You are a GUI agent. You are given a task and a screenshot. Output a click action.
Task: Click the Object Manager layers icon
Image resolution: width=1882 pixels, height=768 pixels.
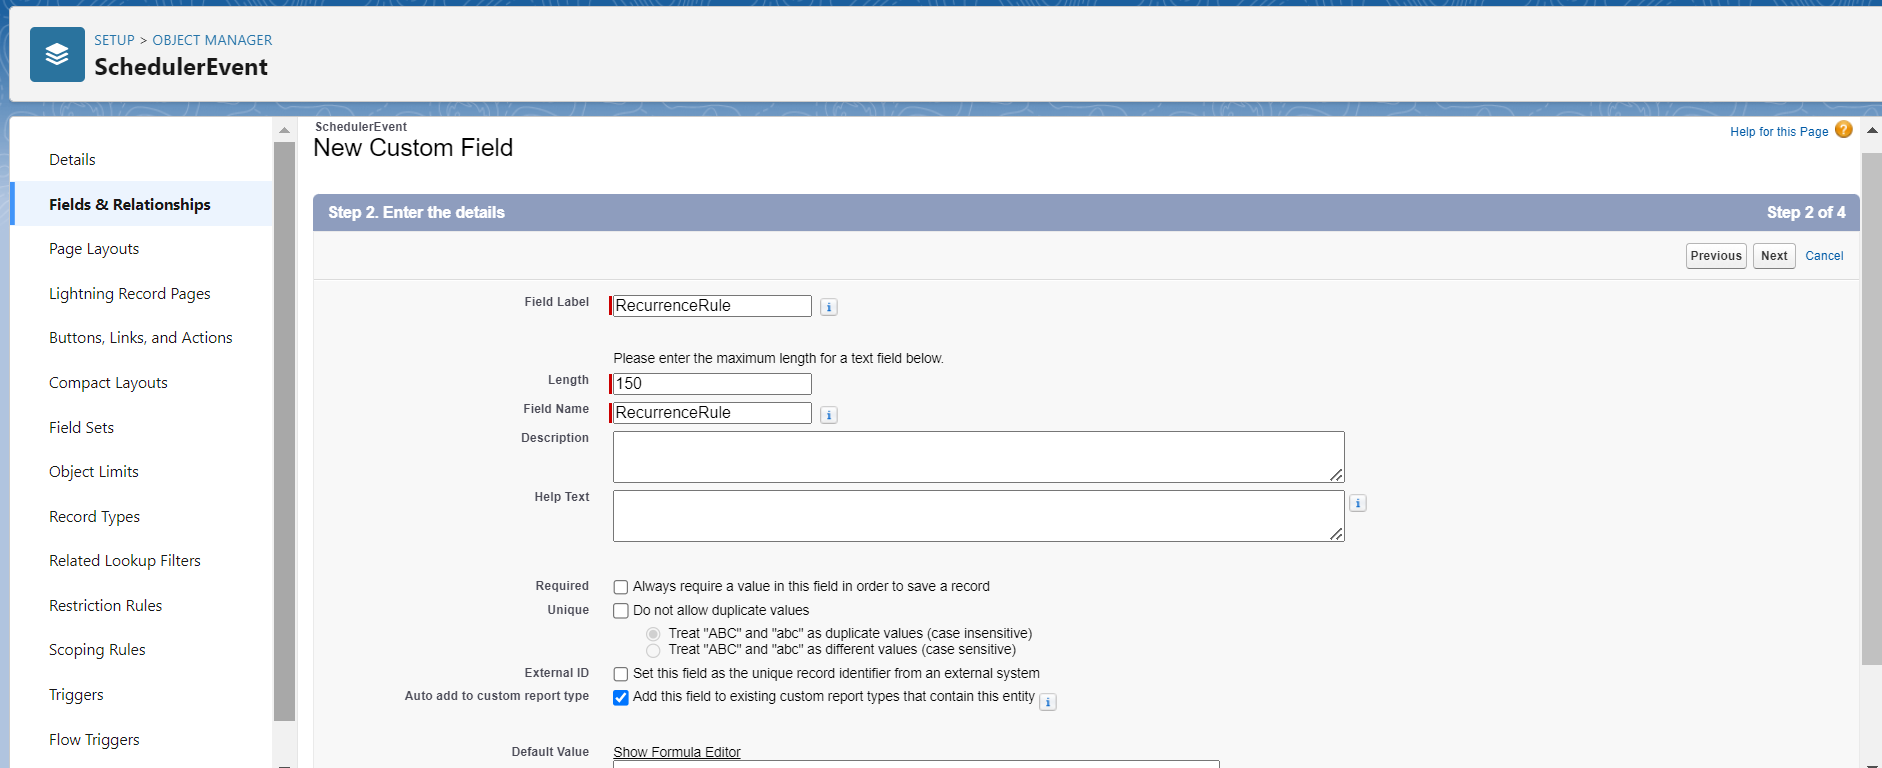tap(57, 54)
